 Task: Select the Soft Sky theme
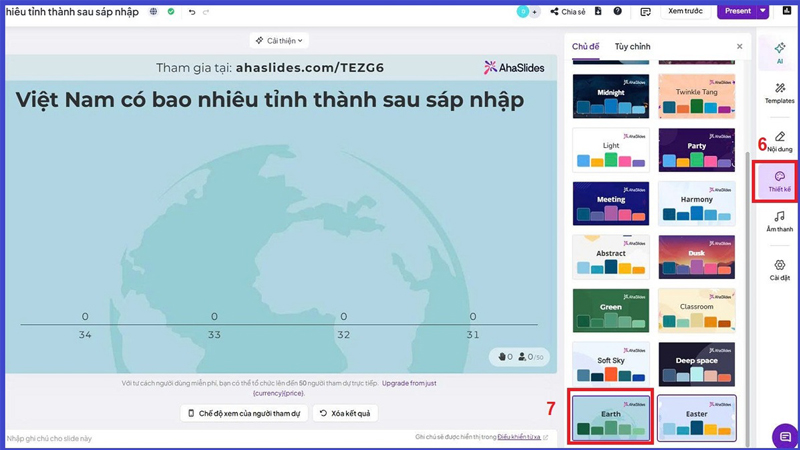[611, 364]
